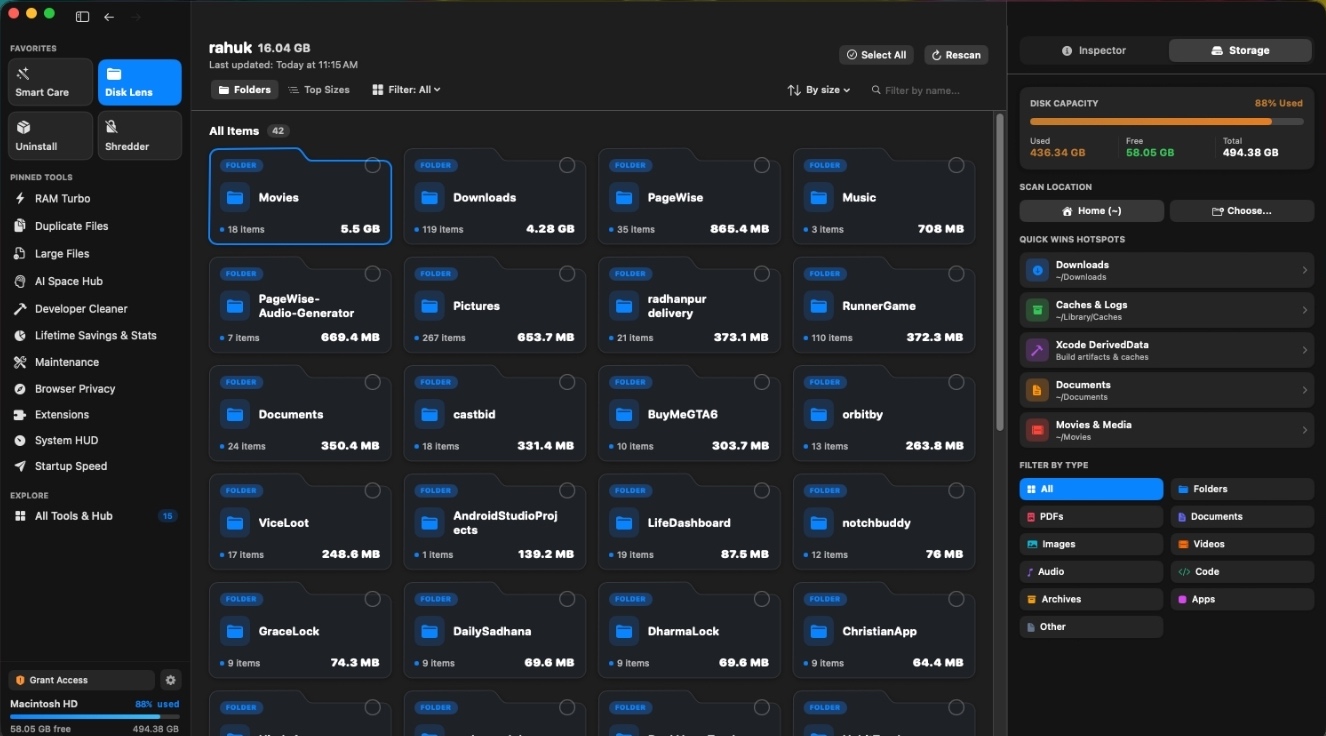Filter by Code type
This screenshot has width=1326, height=736.
[x=1242, y=572]
